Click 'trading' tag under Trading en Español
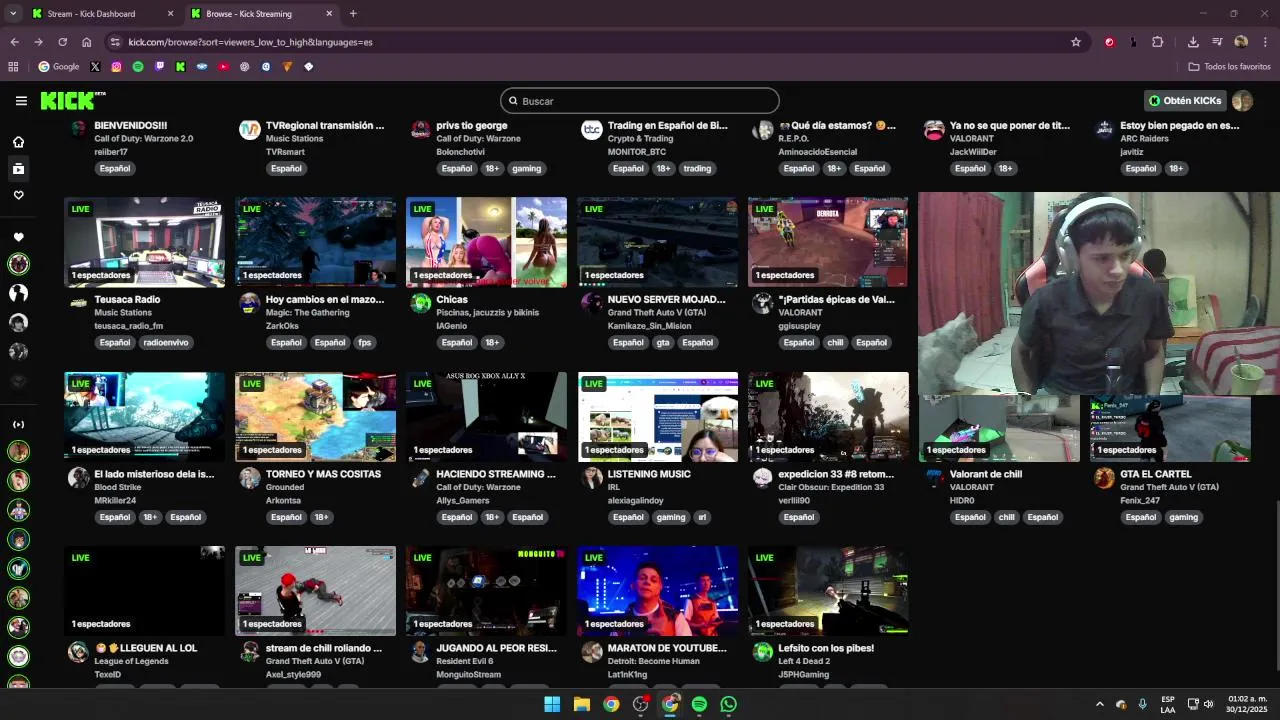The image size is (1280, 720). [x=697, y=169]
